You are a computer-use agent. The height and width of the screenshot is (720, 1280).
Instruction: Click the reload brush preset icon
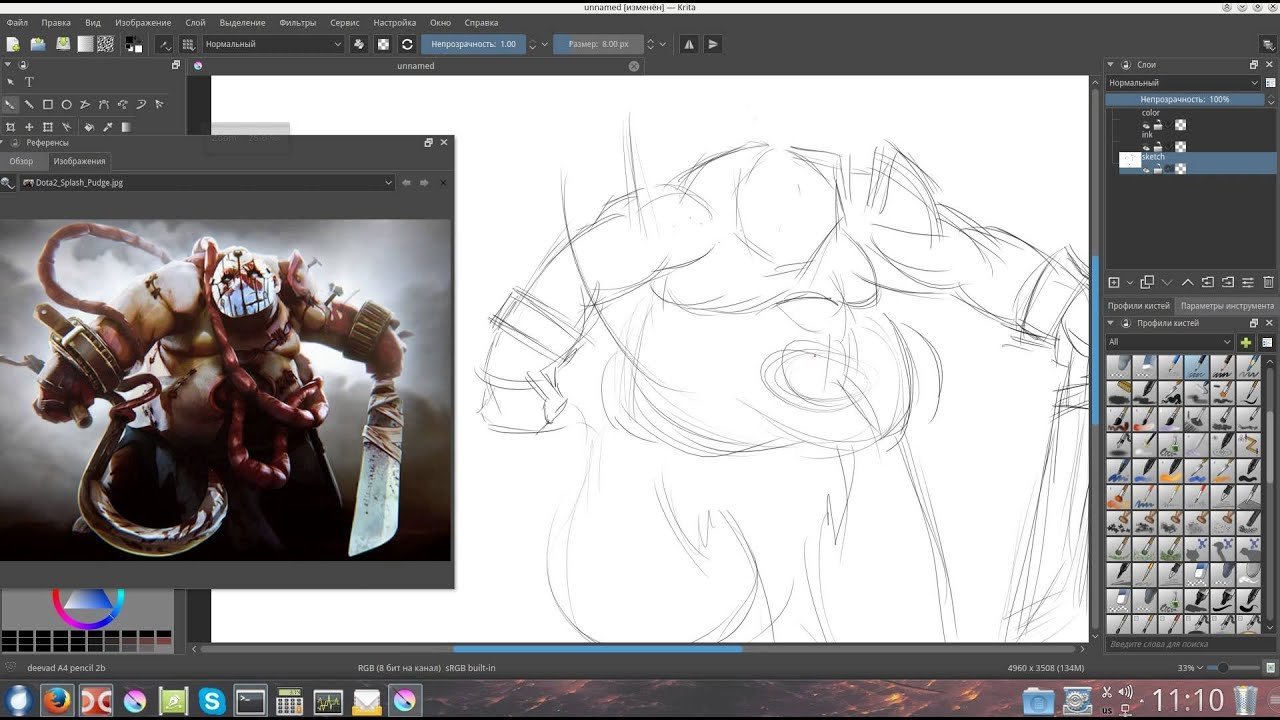[x=407, y=44]
